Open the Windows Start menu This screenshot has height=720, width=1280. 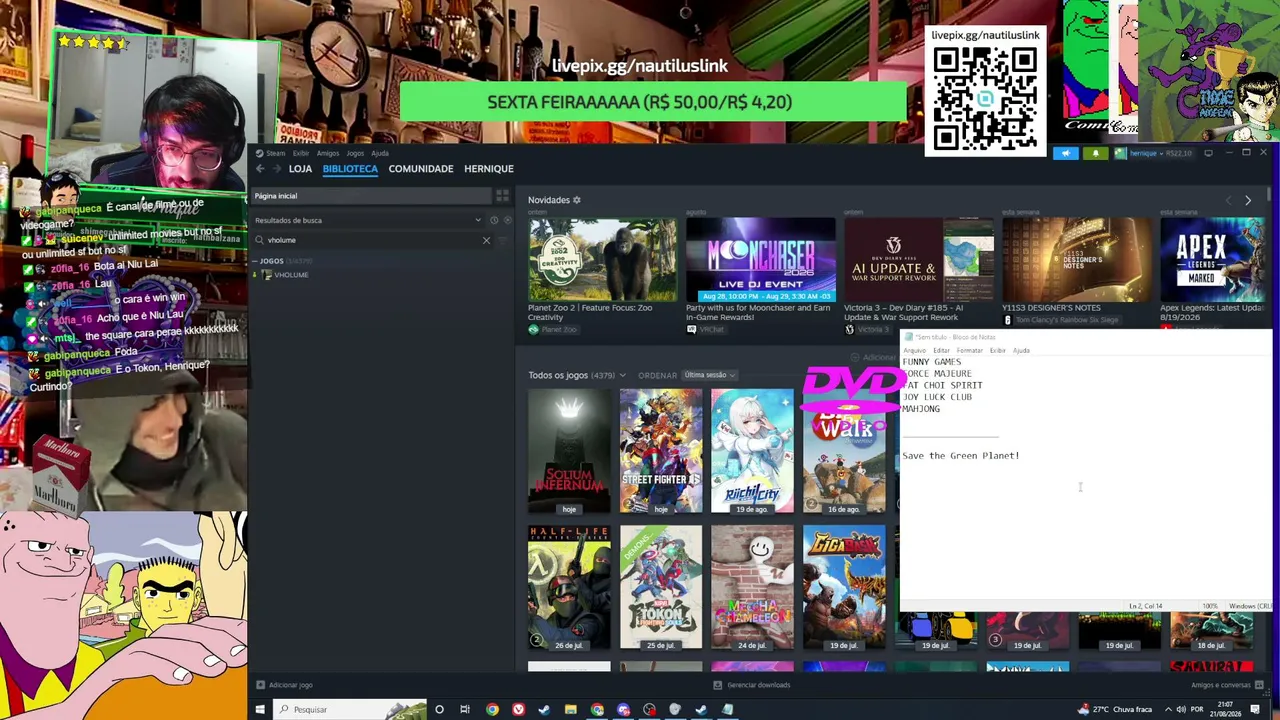point(260,710)
